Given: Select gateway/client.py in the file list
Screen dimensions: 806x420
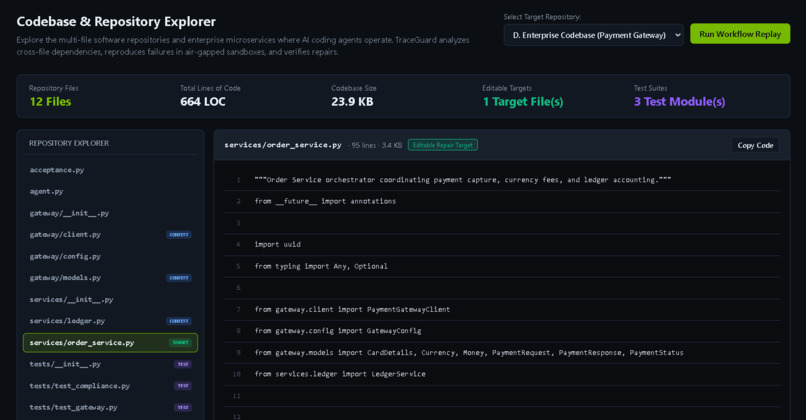Looking at the screenshot, I should click(x=110, y=234).
